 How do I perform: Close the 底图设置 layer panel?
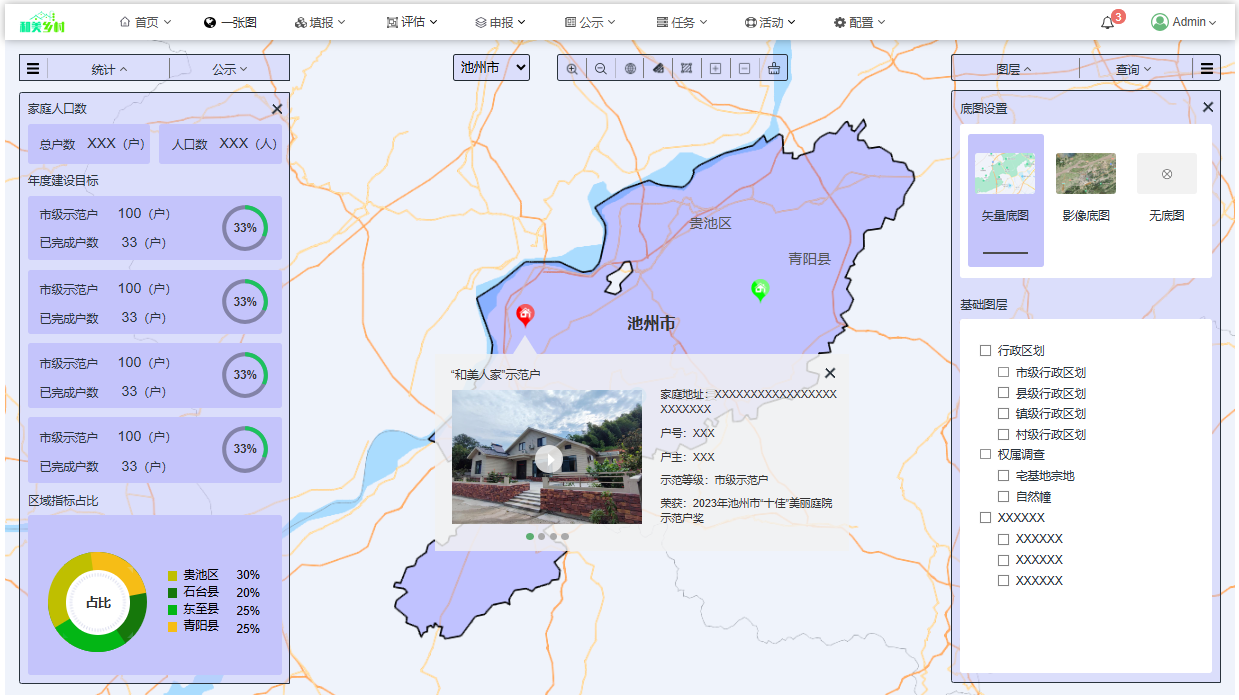click(x=1208, y=107)
